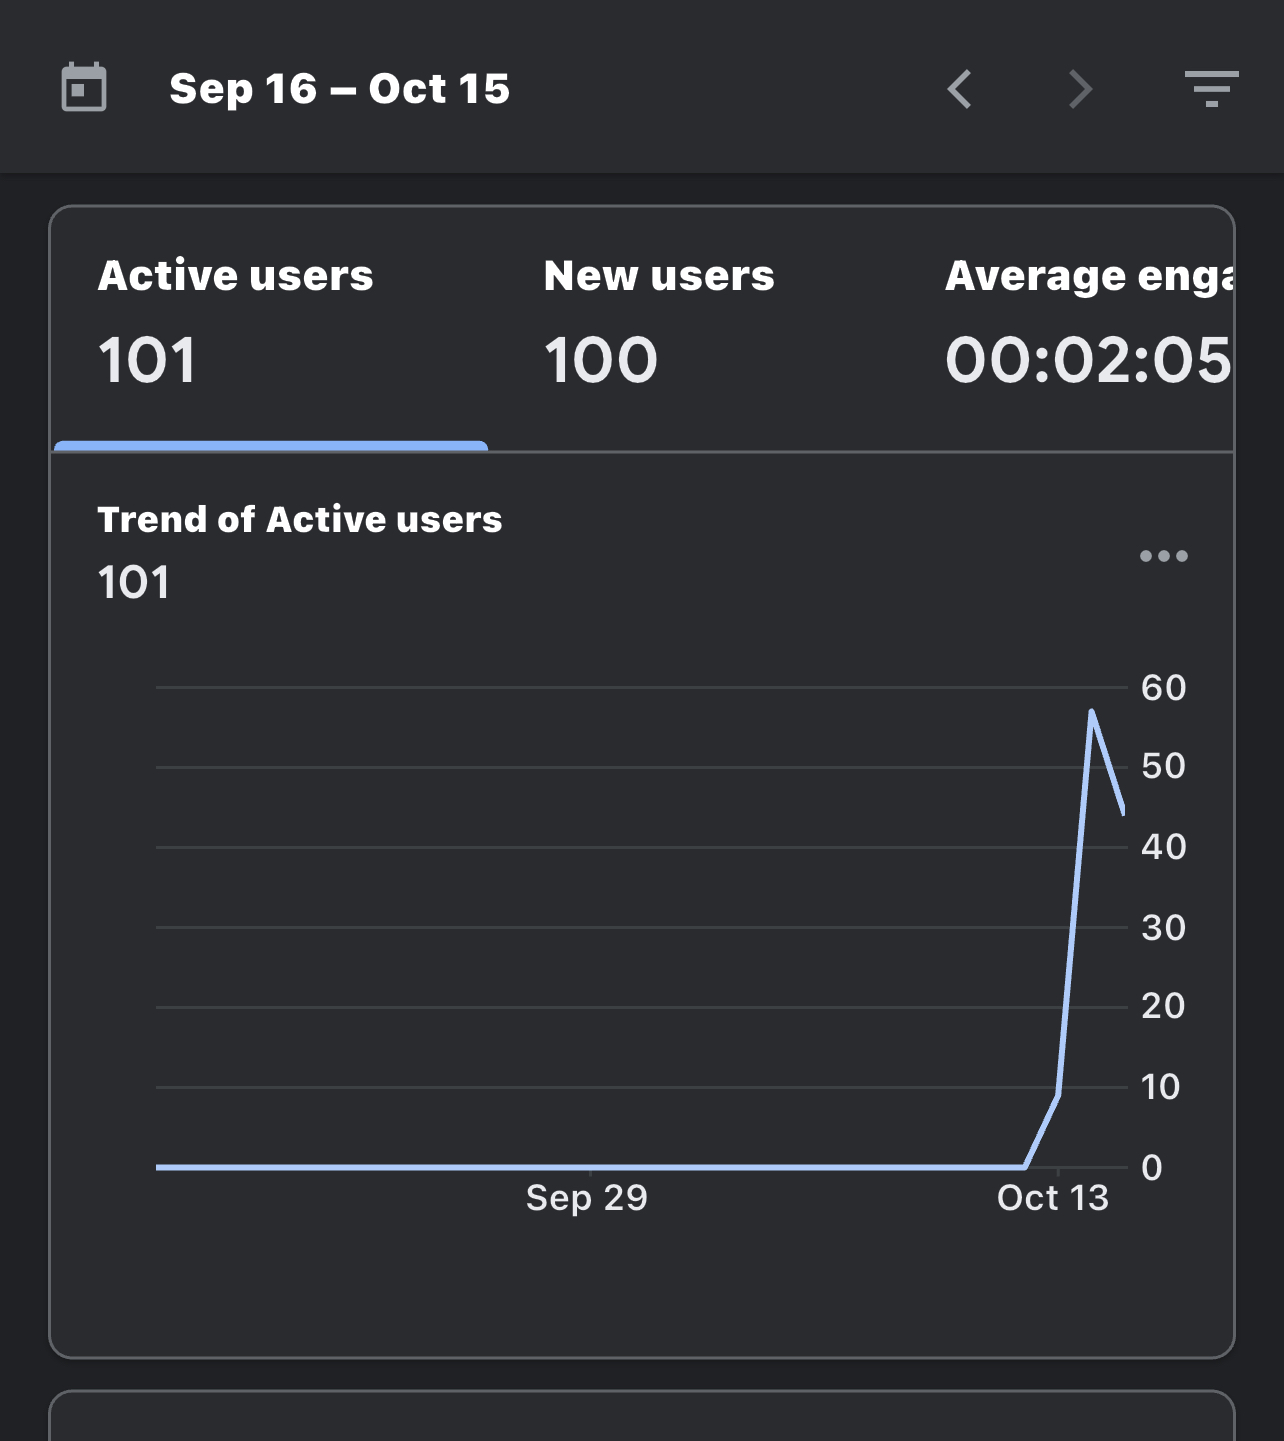Click the Sep 16 – Oct 15 date range
This screenshot has height=1441, width=1284.
pos(340,89)
